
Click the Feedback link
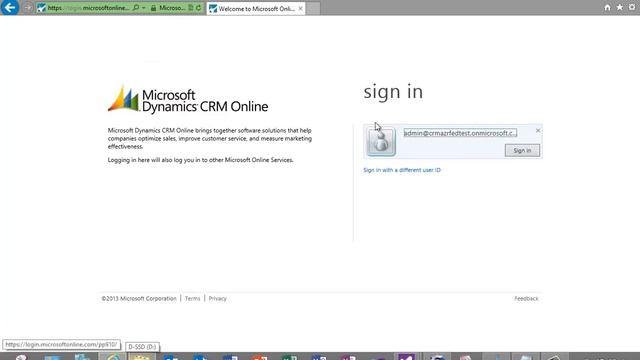(x=526, y=298)
